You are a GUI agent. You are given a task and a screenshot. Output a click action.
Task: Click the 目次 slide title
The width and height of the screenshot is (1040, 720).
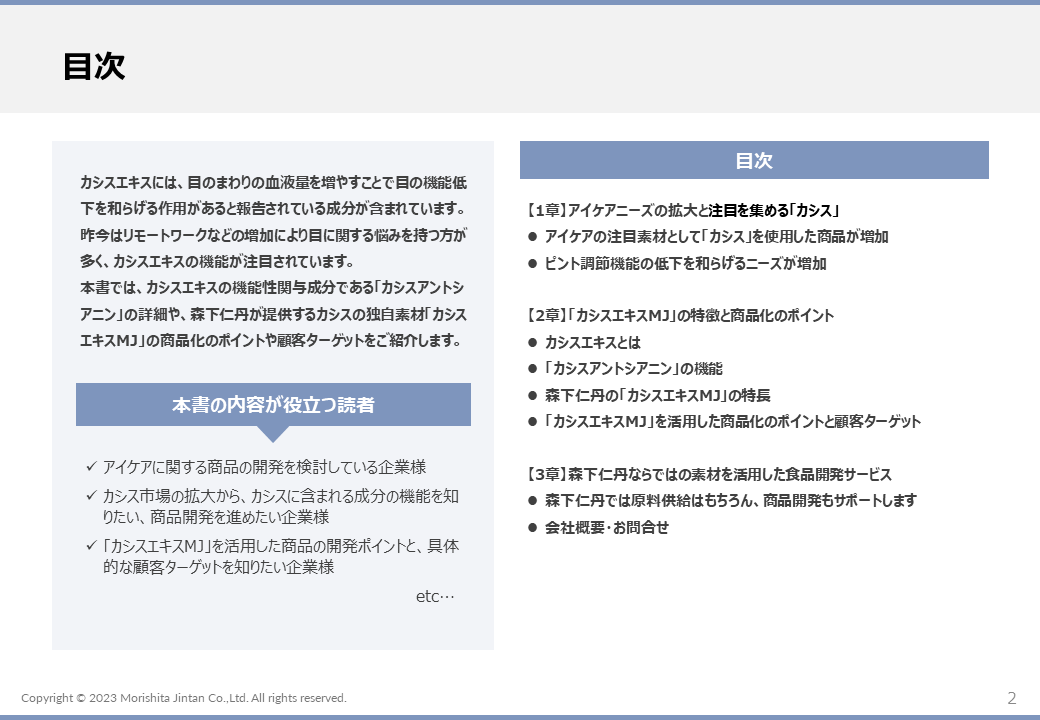(94, 66)
